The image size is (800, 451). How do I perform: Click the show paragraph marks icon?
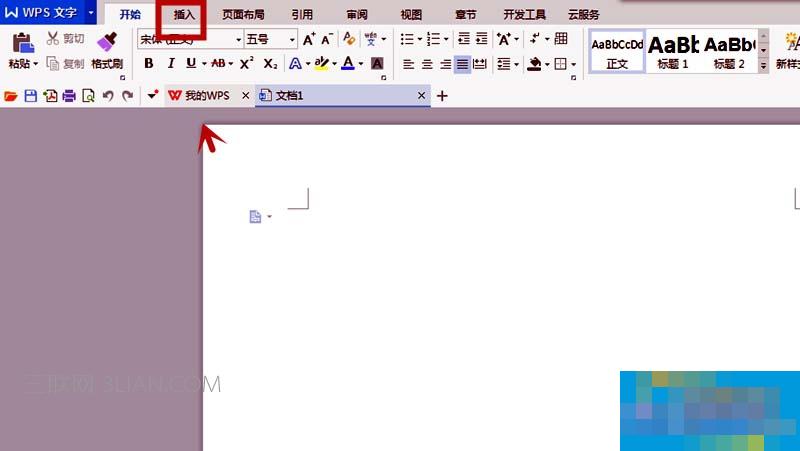534,38
